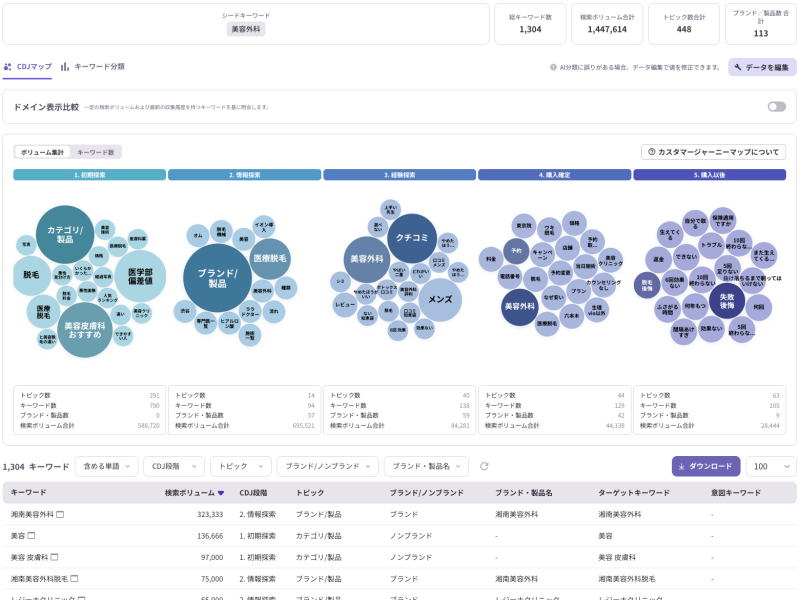Click the 1. 初期探索 stage color bar
The height and width of the screenshot is (600, 800).
(89, 174)
